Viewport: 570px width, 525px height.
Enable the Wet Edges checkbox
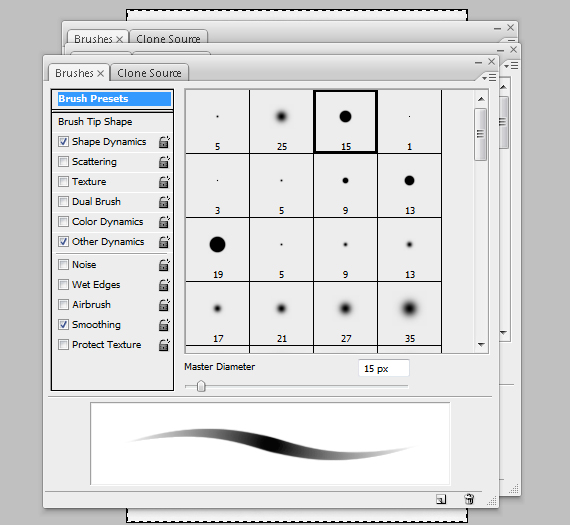[x=63, y=284]
